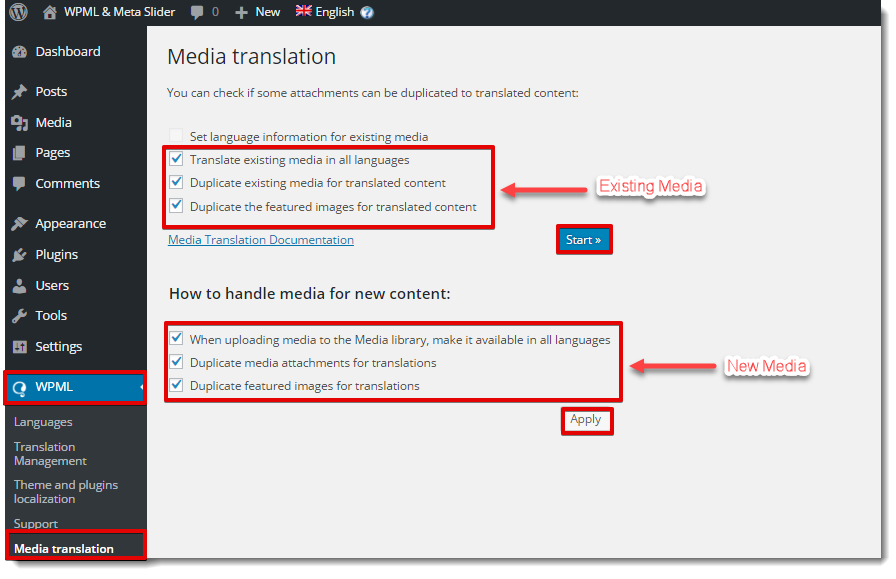
Task: Uncheck Duplicate featured images for translations
Action: tap(177, 385)
